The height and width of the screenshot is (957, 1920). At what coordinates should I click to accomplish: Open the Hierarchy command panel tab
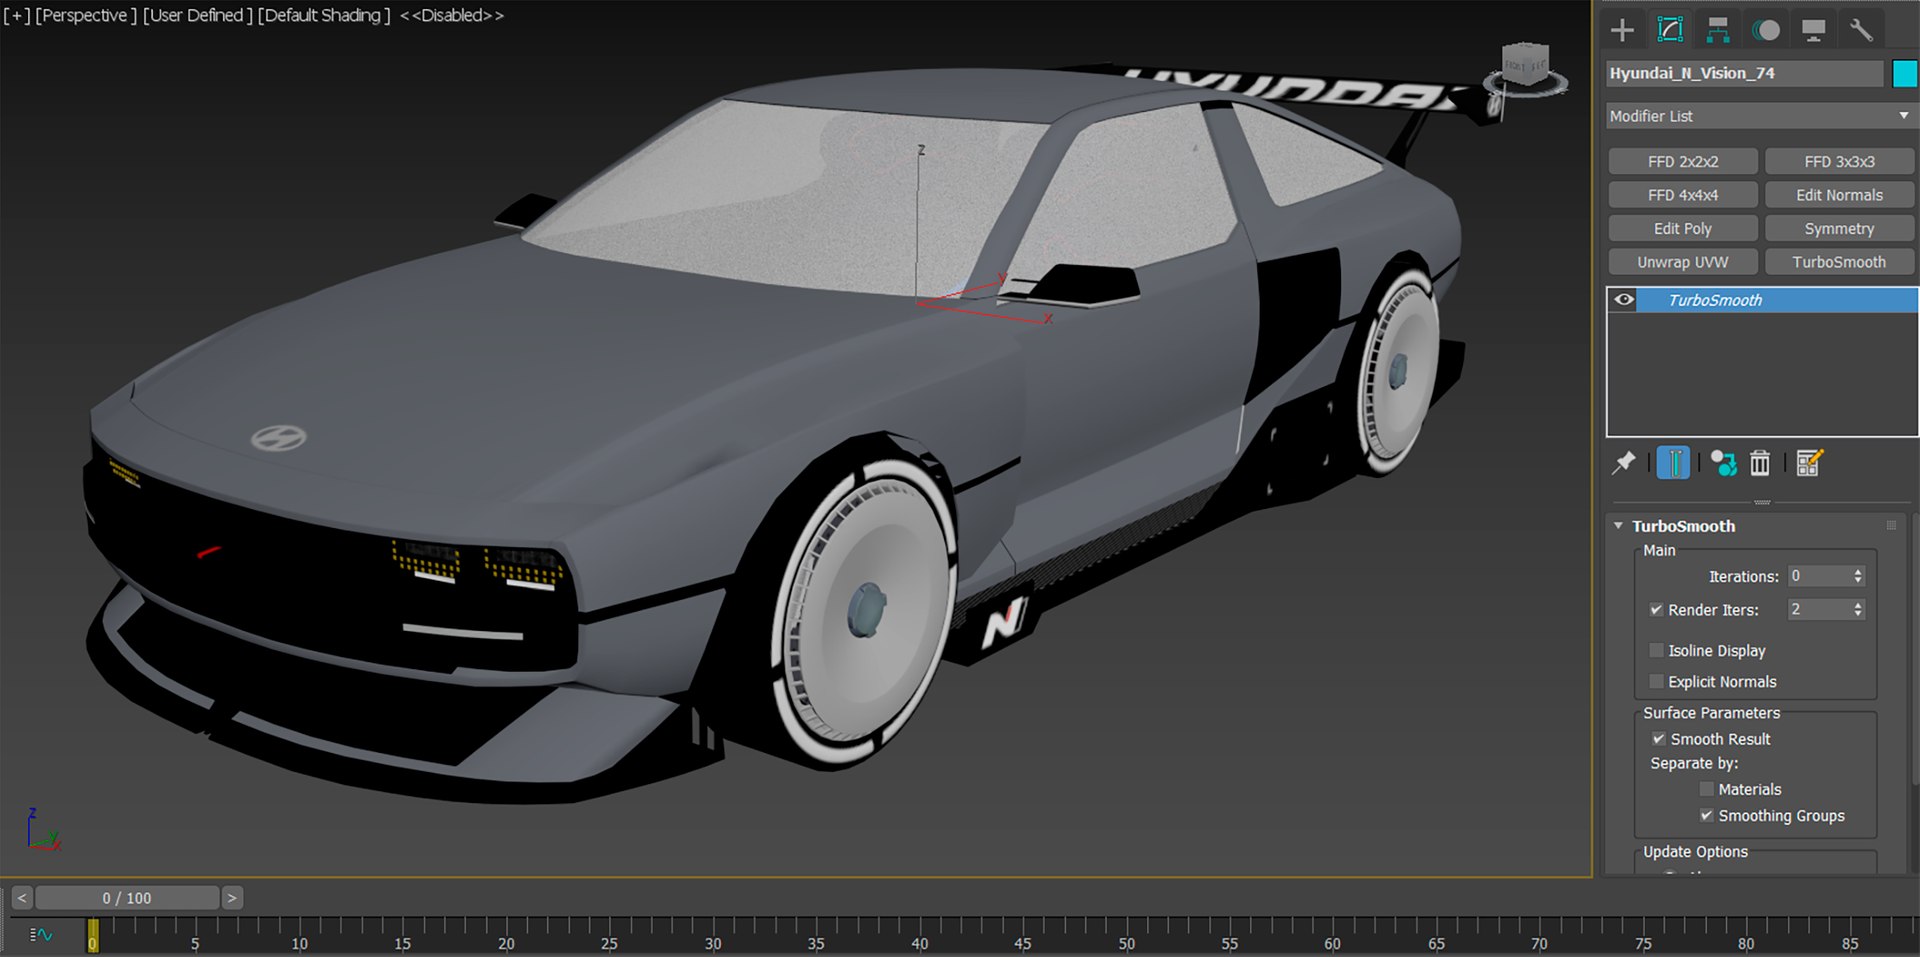click(1718, 30)
